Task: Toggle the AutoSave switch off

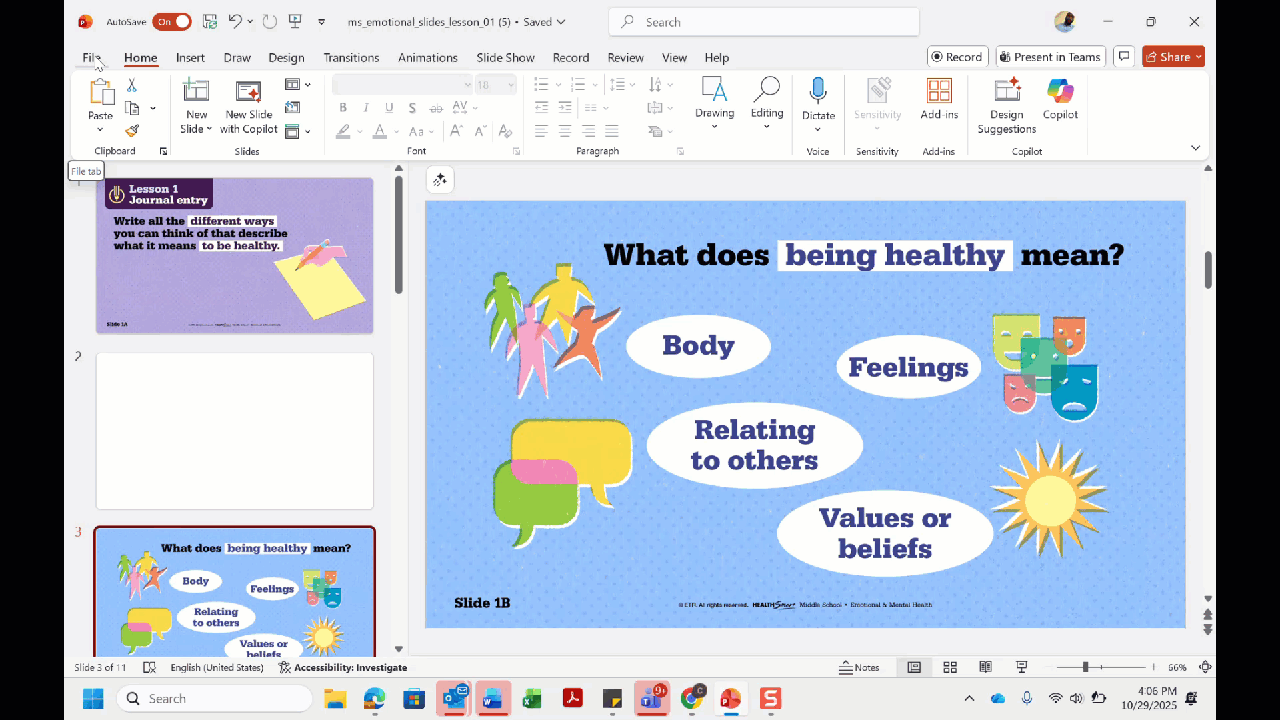Action: coord(172,21)
